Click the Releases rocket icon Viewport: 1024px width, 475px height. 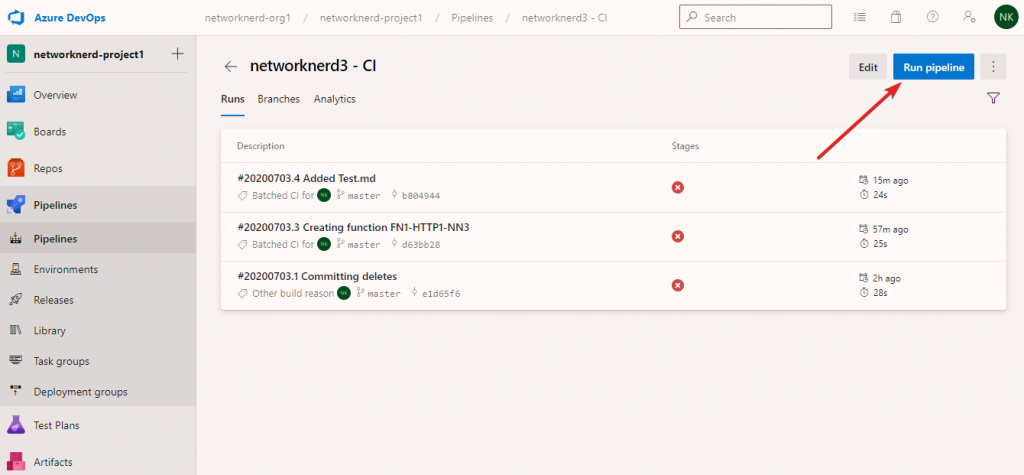click(16, 300)
